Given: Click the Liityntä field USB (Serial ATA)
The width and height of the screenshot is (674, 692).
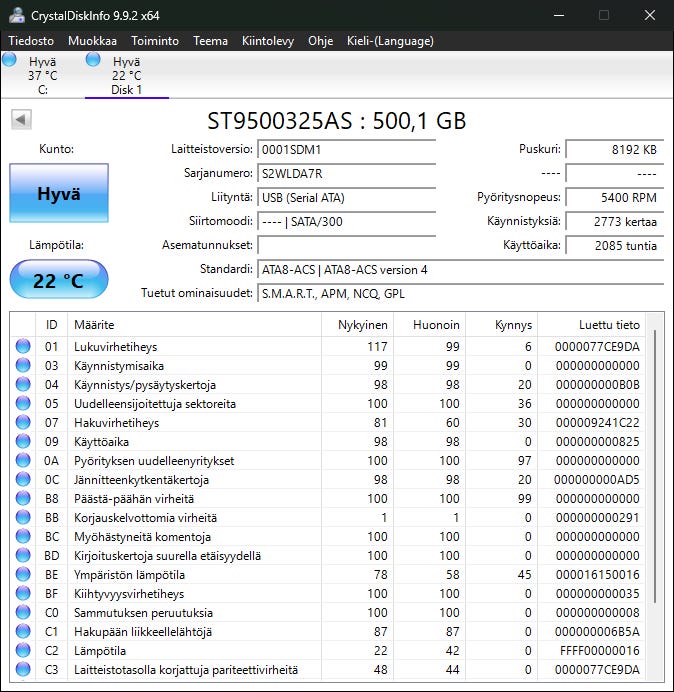Looking at the screenshot, I should (346, 197).
